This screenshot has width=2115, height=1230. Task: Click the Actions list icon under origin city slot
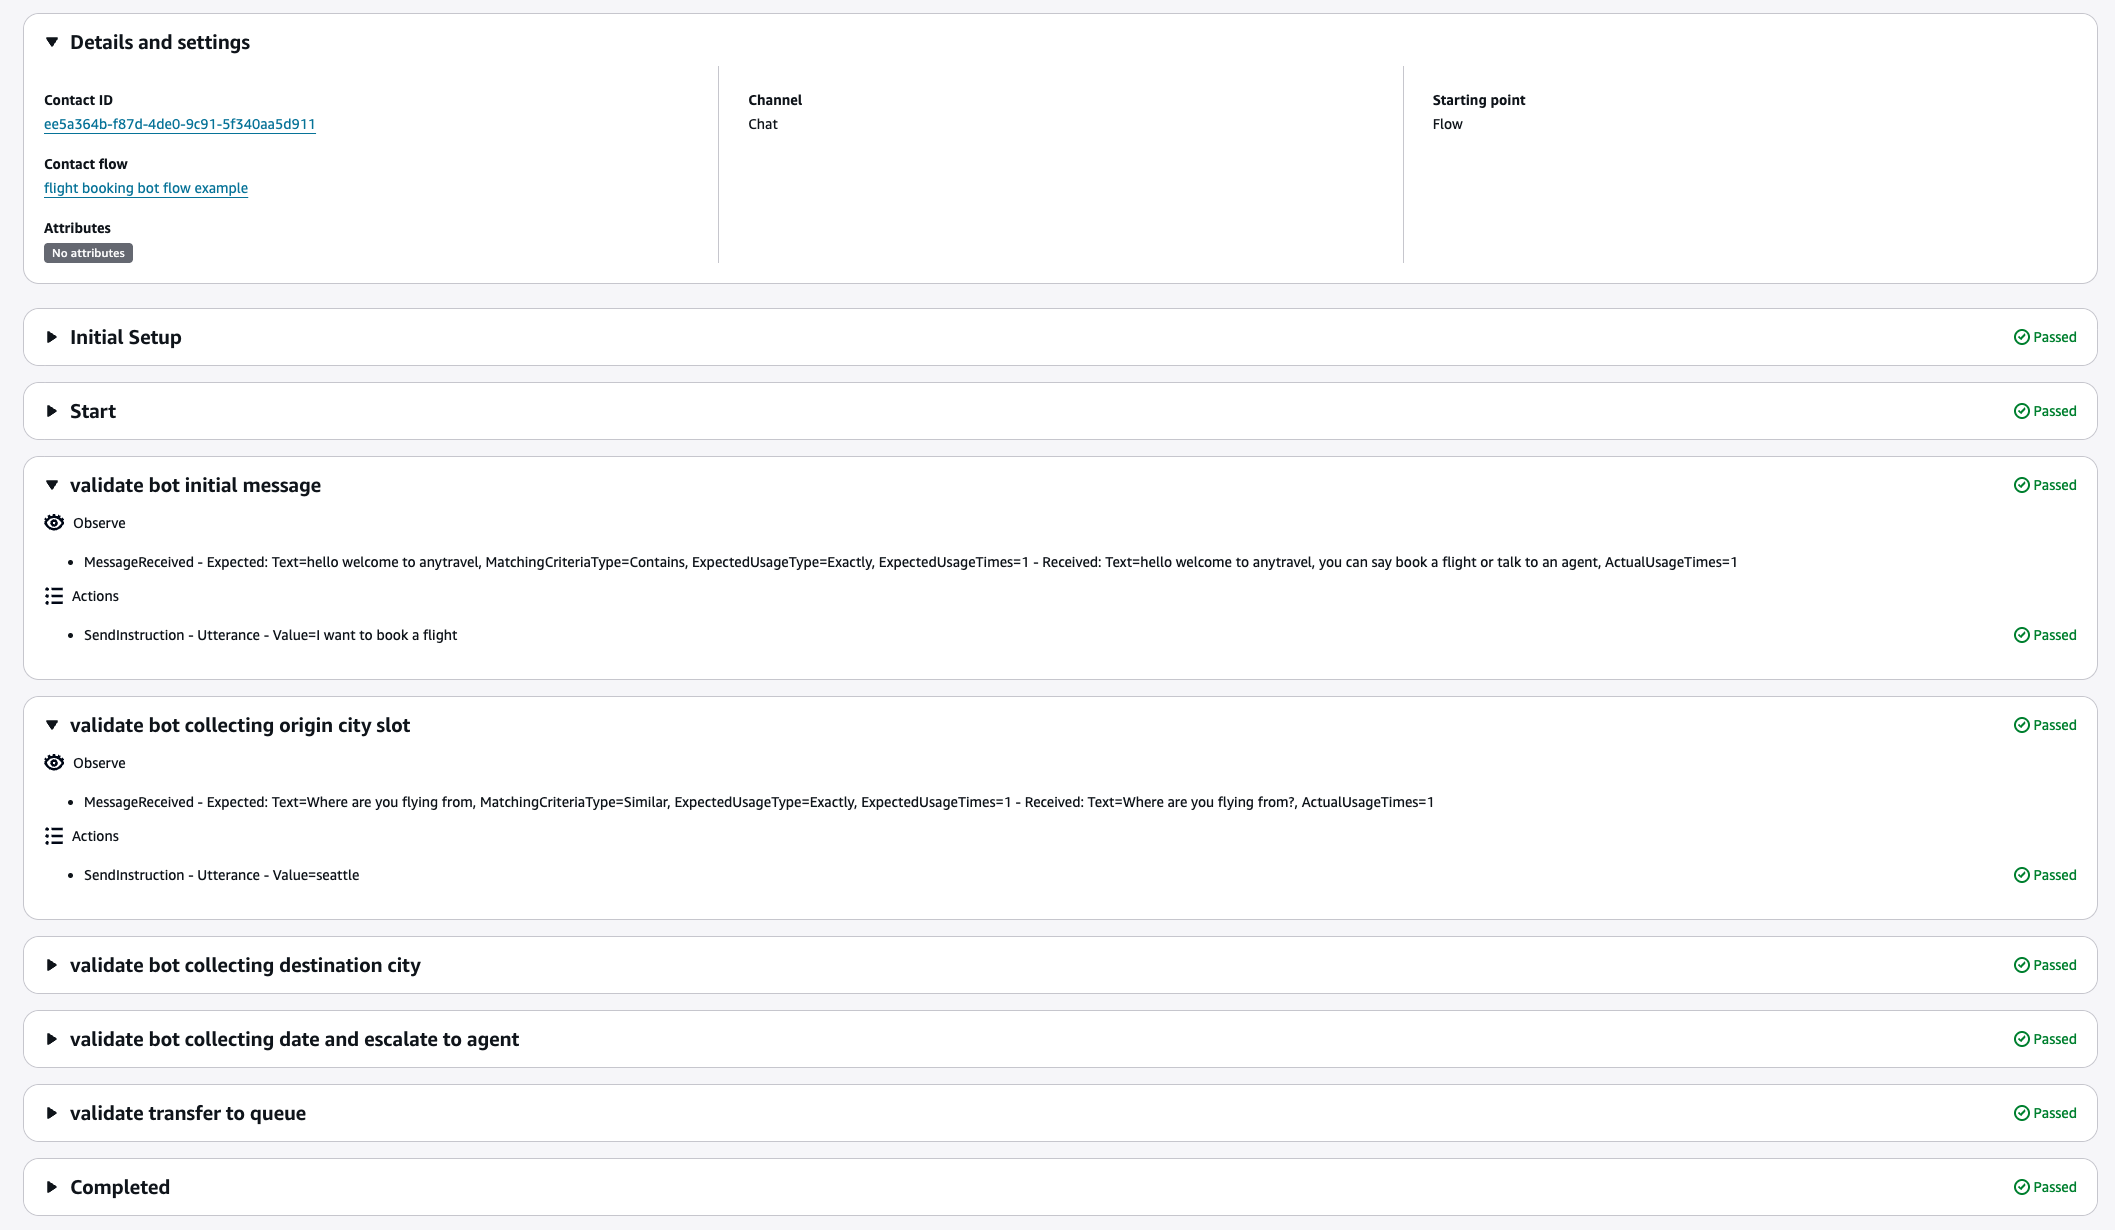pyautogui.click(x=54, y=836)
